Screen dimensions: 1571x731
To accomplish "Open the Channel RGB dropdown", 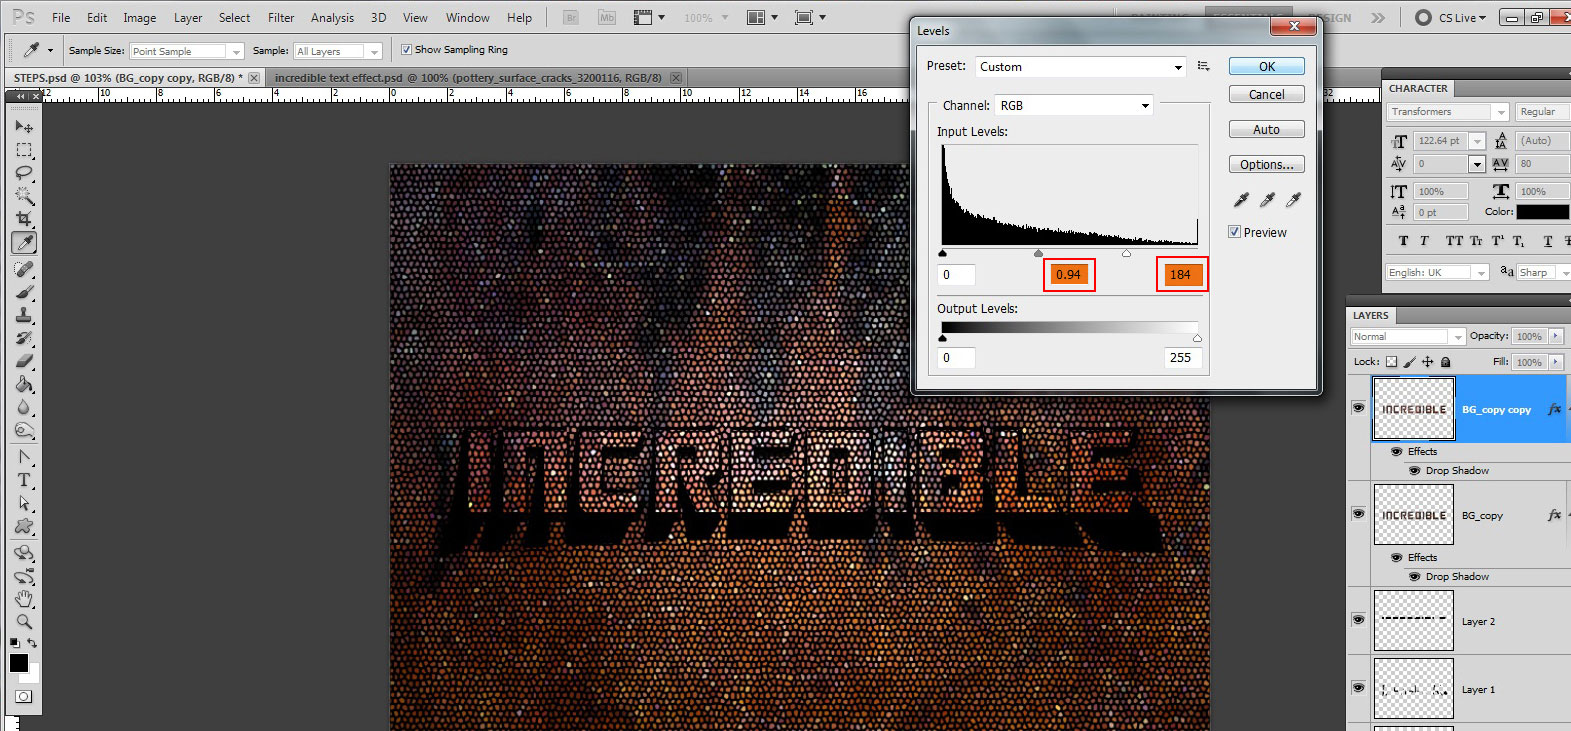I will 1074,106.
